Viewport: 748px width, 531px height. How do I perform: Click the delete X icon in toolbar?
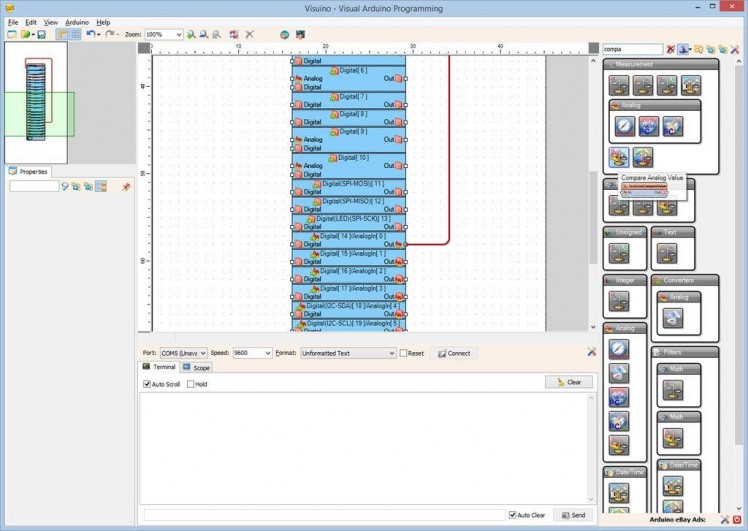coord(249,34)
